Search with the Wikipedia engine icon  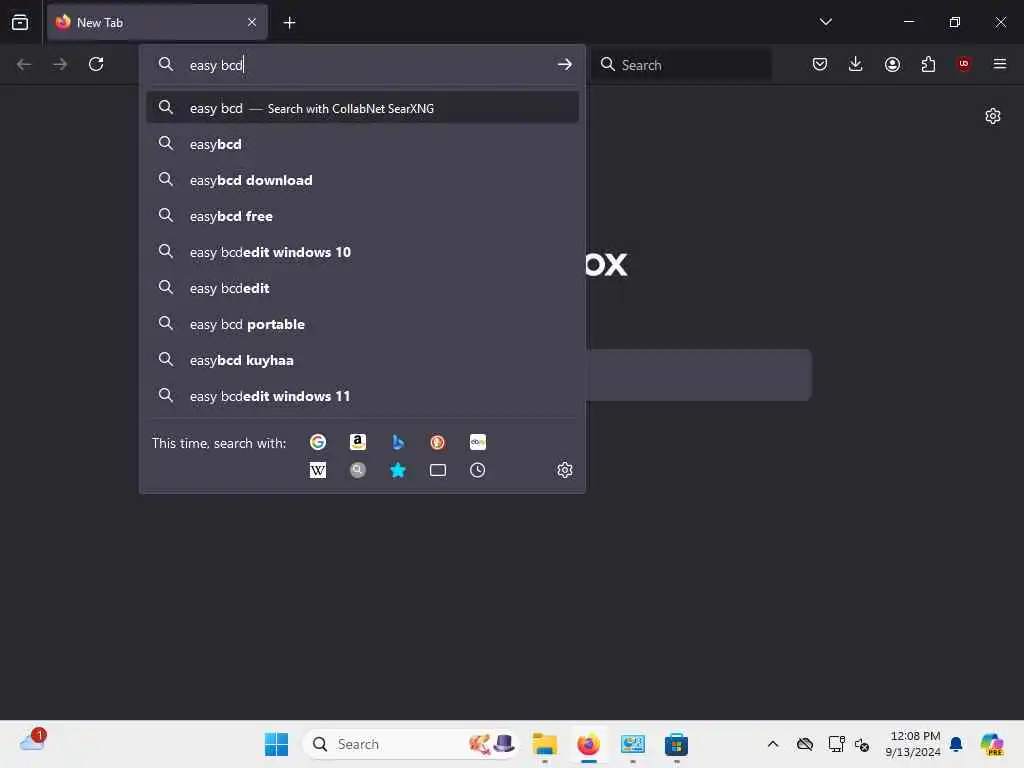click(318, 470)
